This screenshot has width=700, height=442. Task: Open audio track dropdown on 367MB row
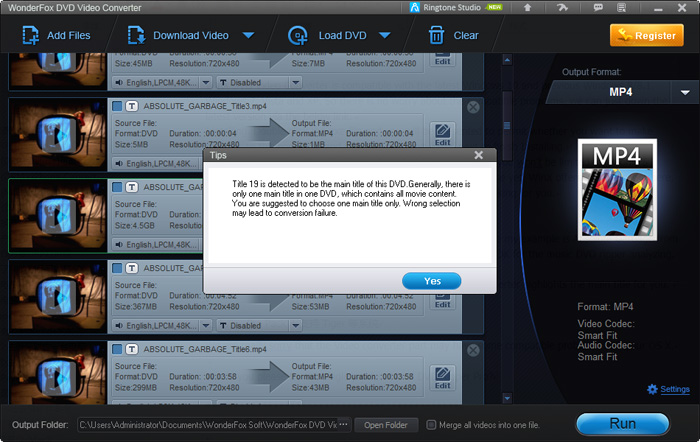click(206, 325)
